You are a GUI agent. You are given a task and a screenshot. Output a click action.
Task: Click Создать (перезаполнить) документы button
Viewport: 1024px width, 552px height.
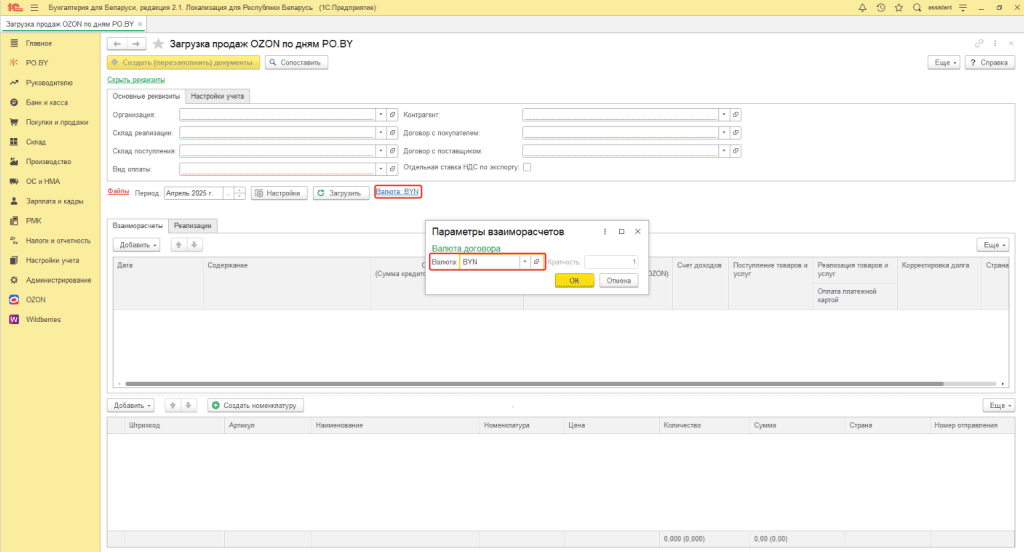click(x=184, y=63)
